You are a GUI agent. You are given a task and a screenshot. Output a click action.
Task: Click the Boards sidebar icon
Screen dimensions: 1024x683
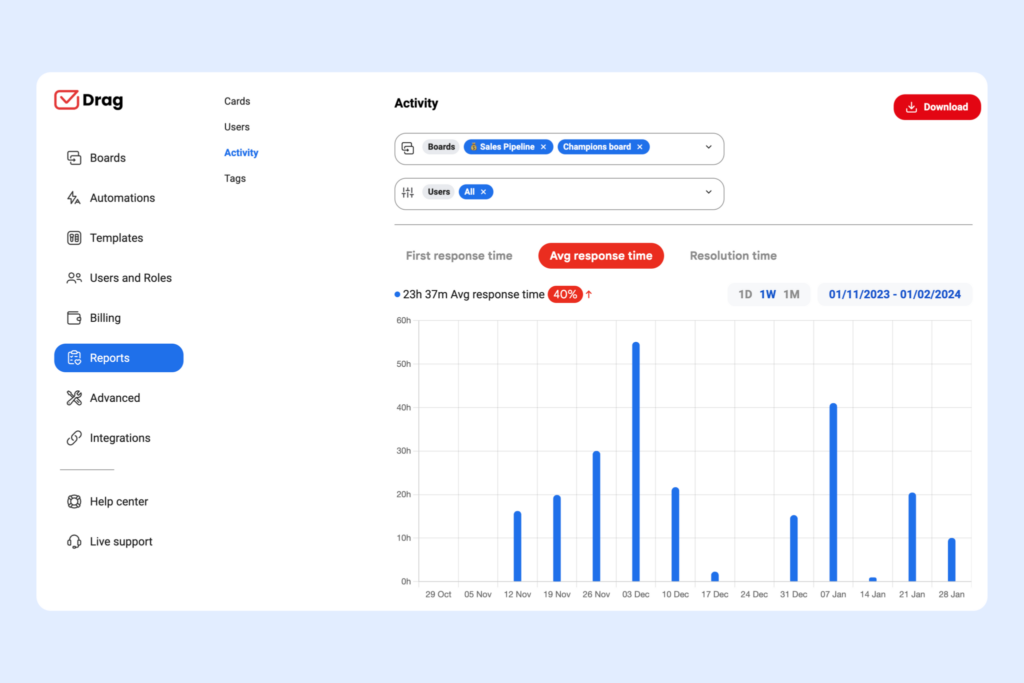tap(74, 158)
